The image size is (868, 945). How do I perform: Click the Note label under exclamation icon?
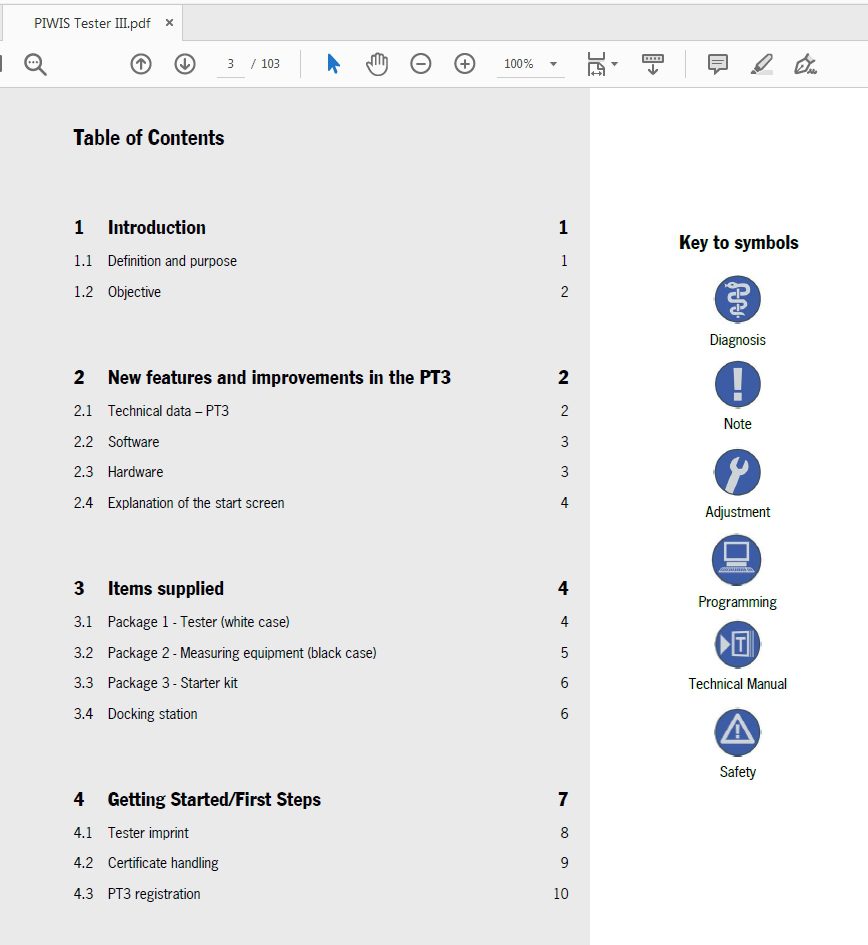[738, 424]
